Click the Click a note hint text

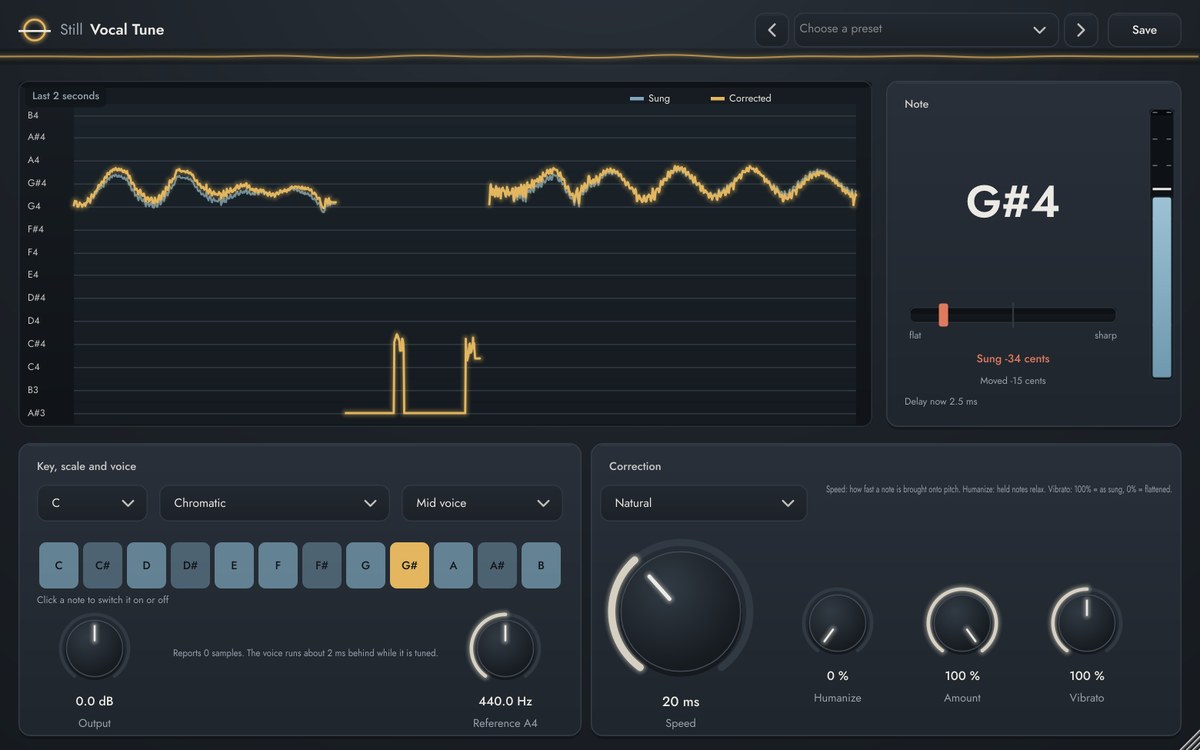103,600
